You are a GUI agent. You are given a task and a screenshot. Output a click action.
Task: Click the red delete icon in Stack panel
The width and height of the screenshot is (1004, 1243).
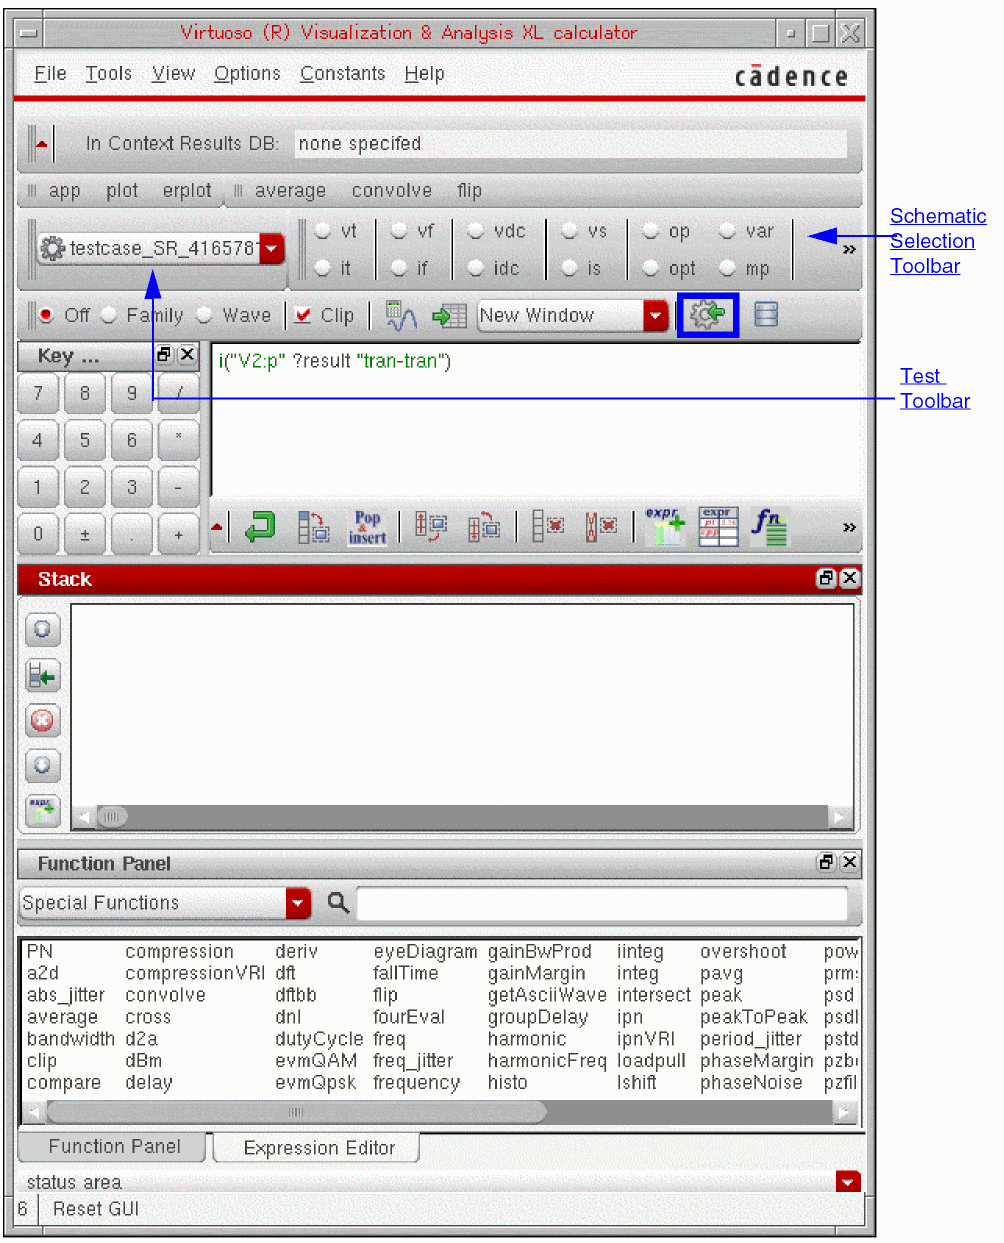click(42, 720)
